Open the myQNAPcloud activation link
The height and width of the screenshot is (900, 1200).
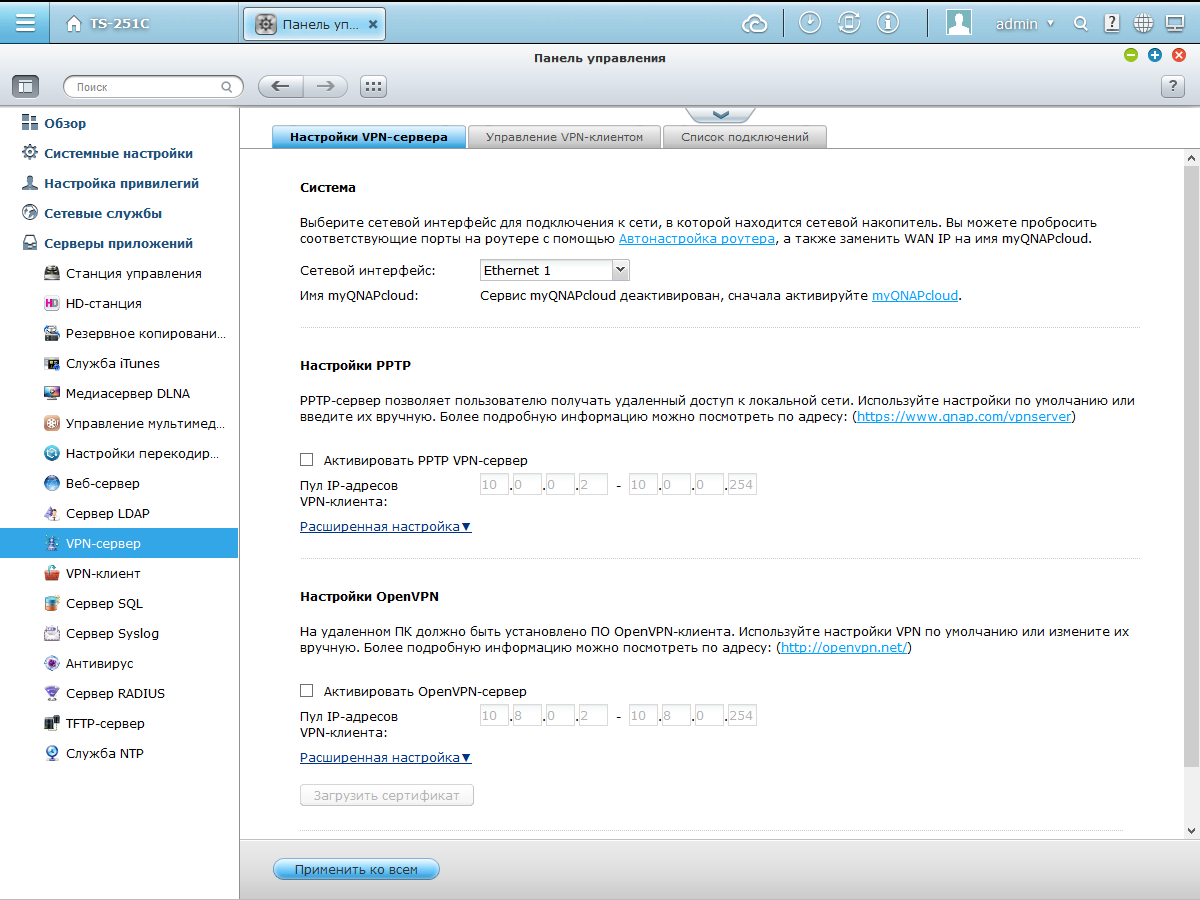click(x=915, y=296)
